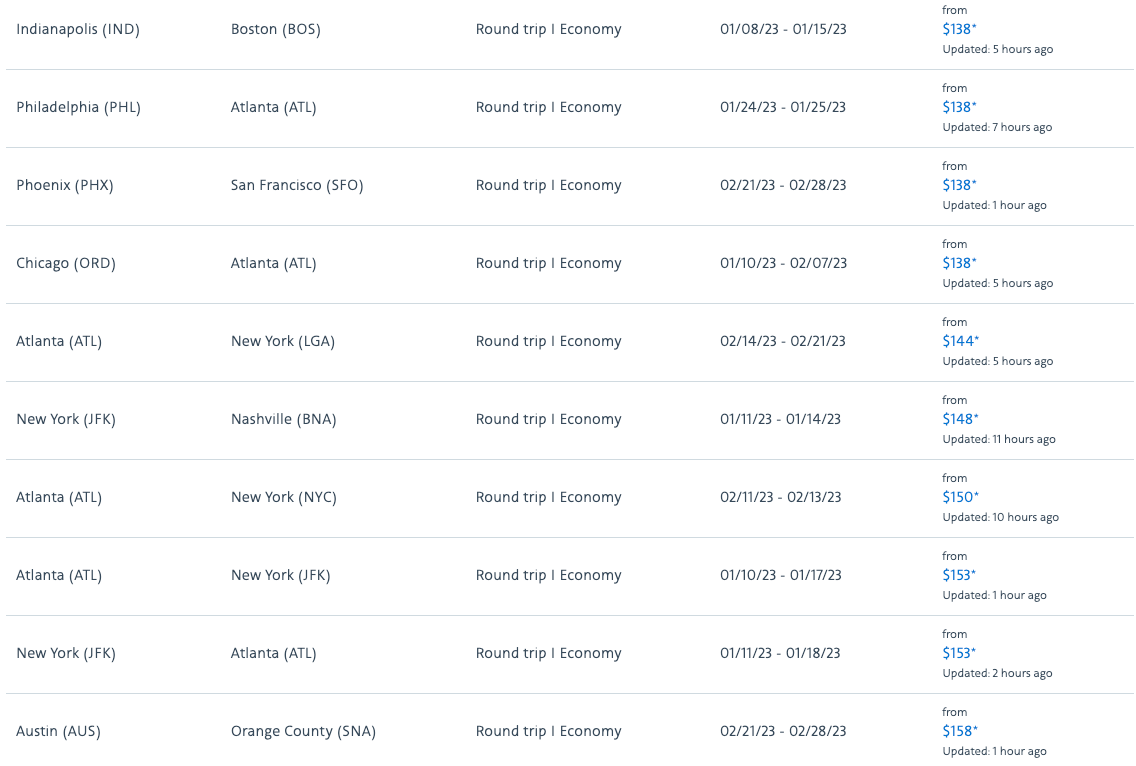
Task: Choose the $138 Chicago to Atlanta fare
Action: point(959,263)
